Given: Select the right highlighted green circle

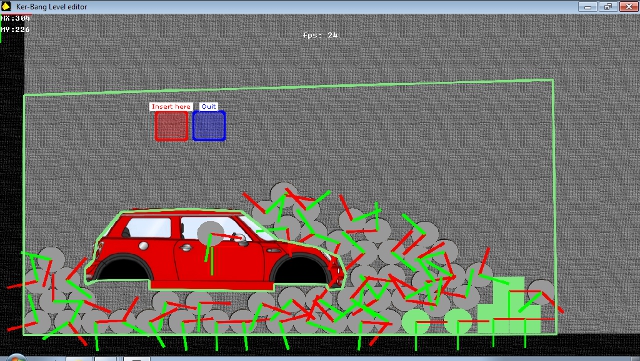Looking at the screenshot, I should tap(458, 321).
